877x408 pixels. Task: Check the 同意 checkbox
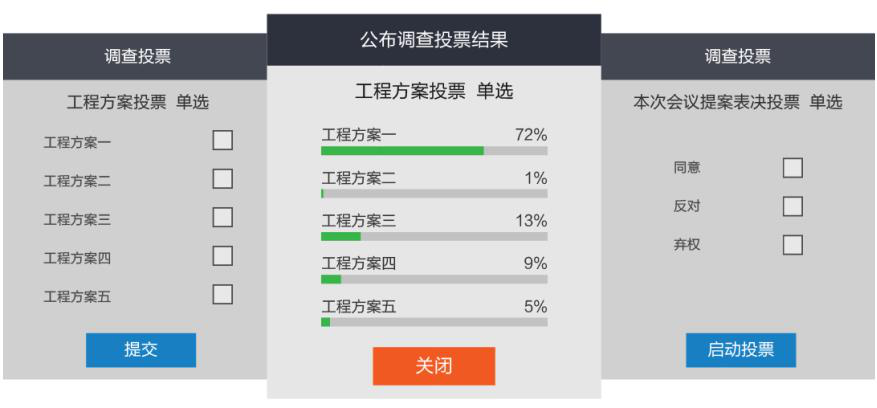793,168
